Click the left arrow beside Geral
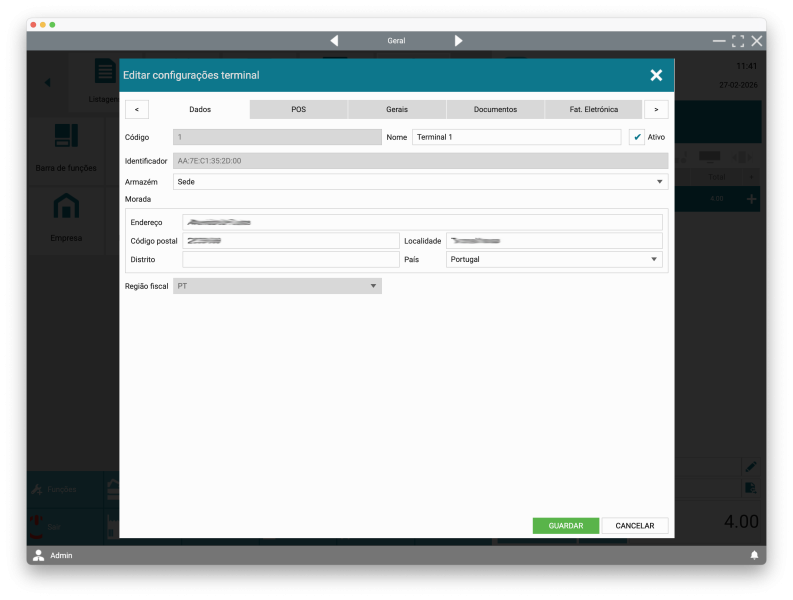The height and width of the screenshot is (600, 793). point(334,41)
